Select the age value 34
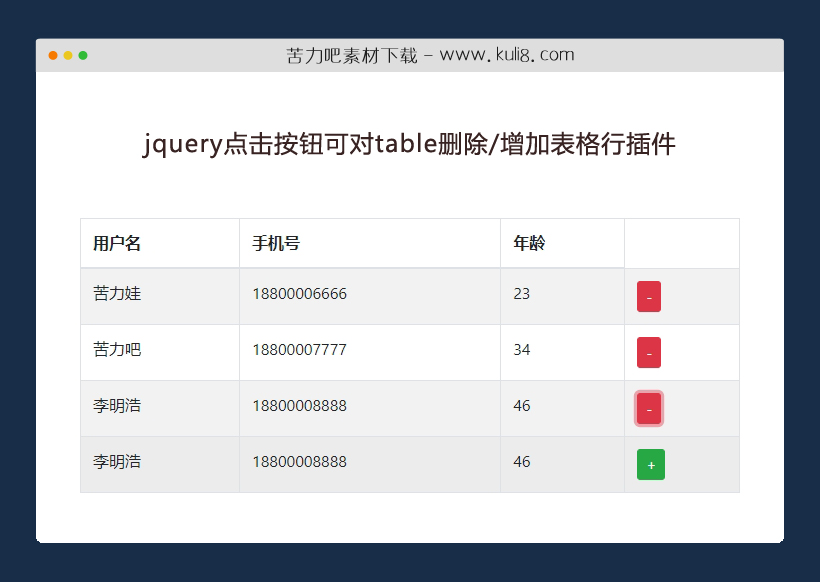 pyautogui.click(x=518, y=350)
